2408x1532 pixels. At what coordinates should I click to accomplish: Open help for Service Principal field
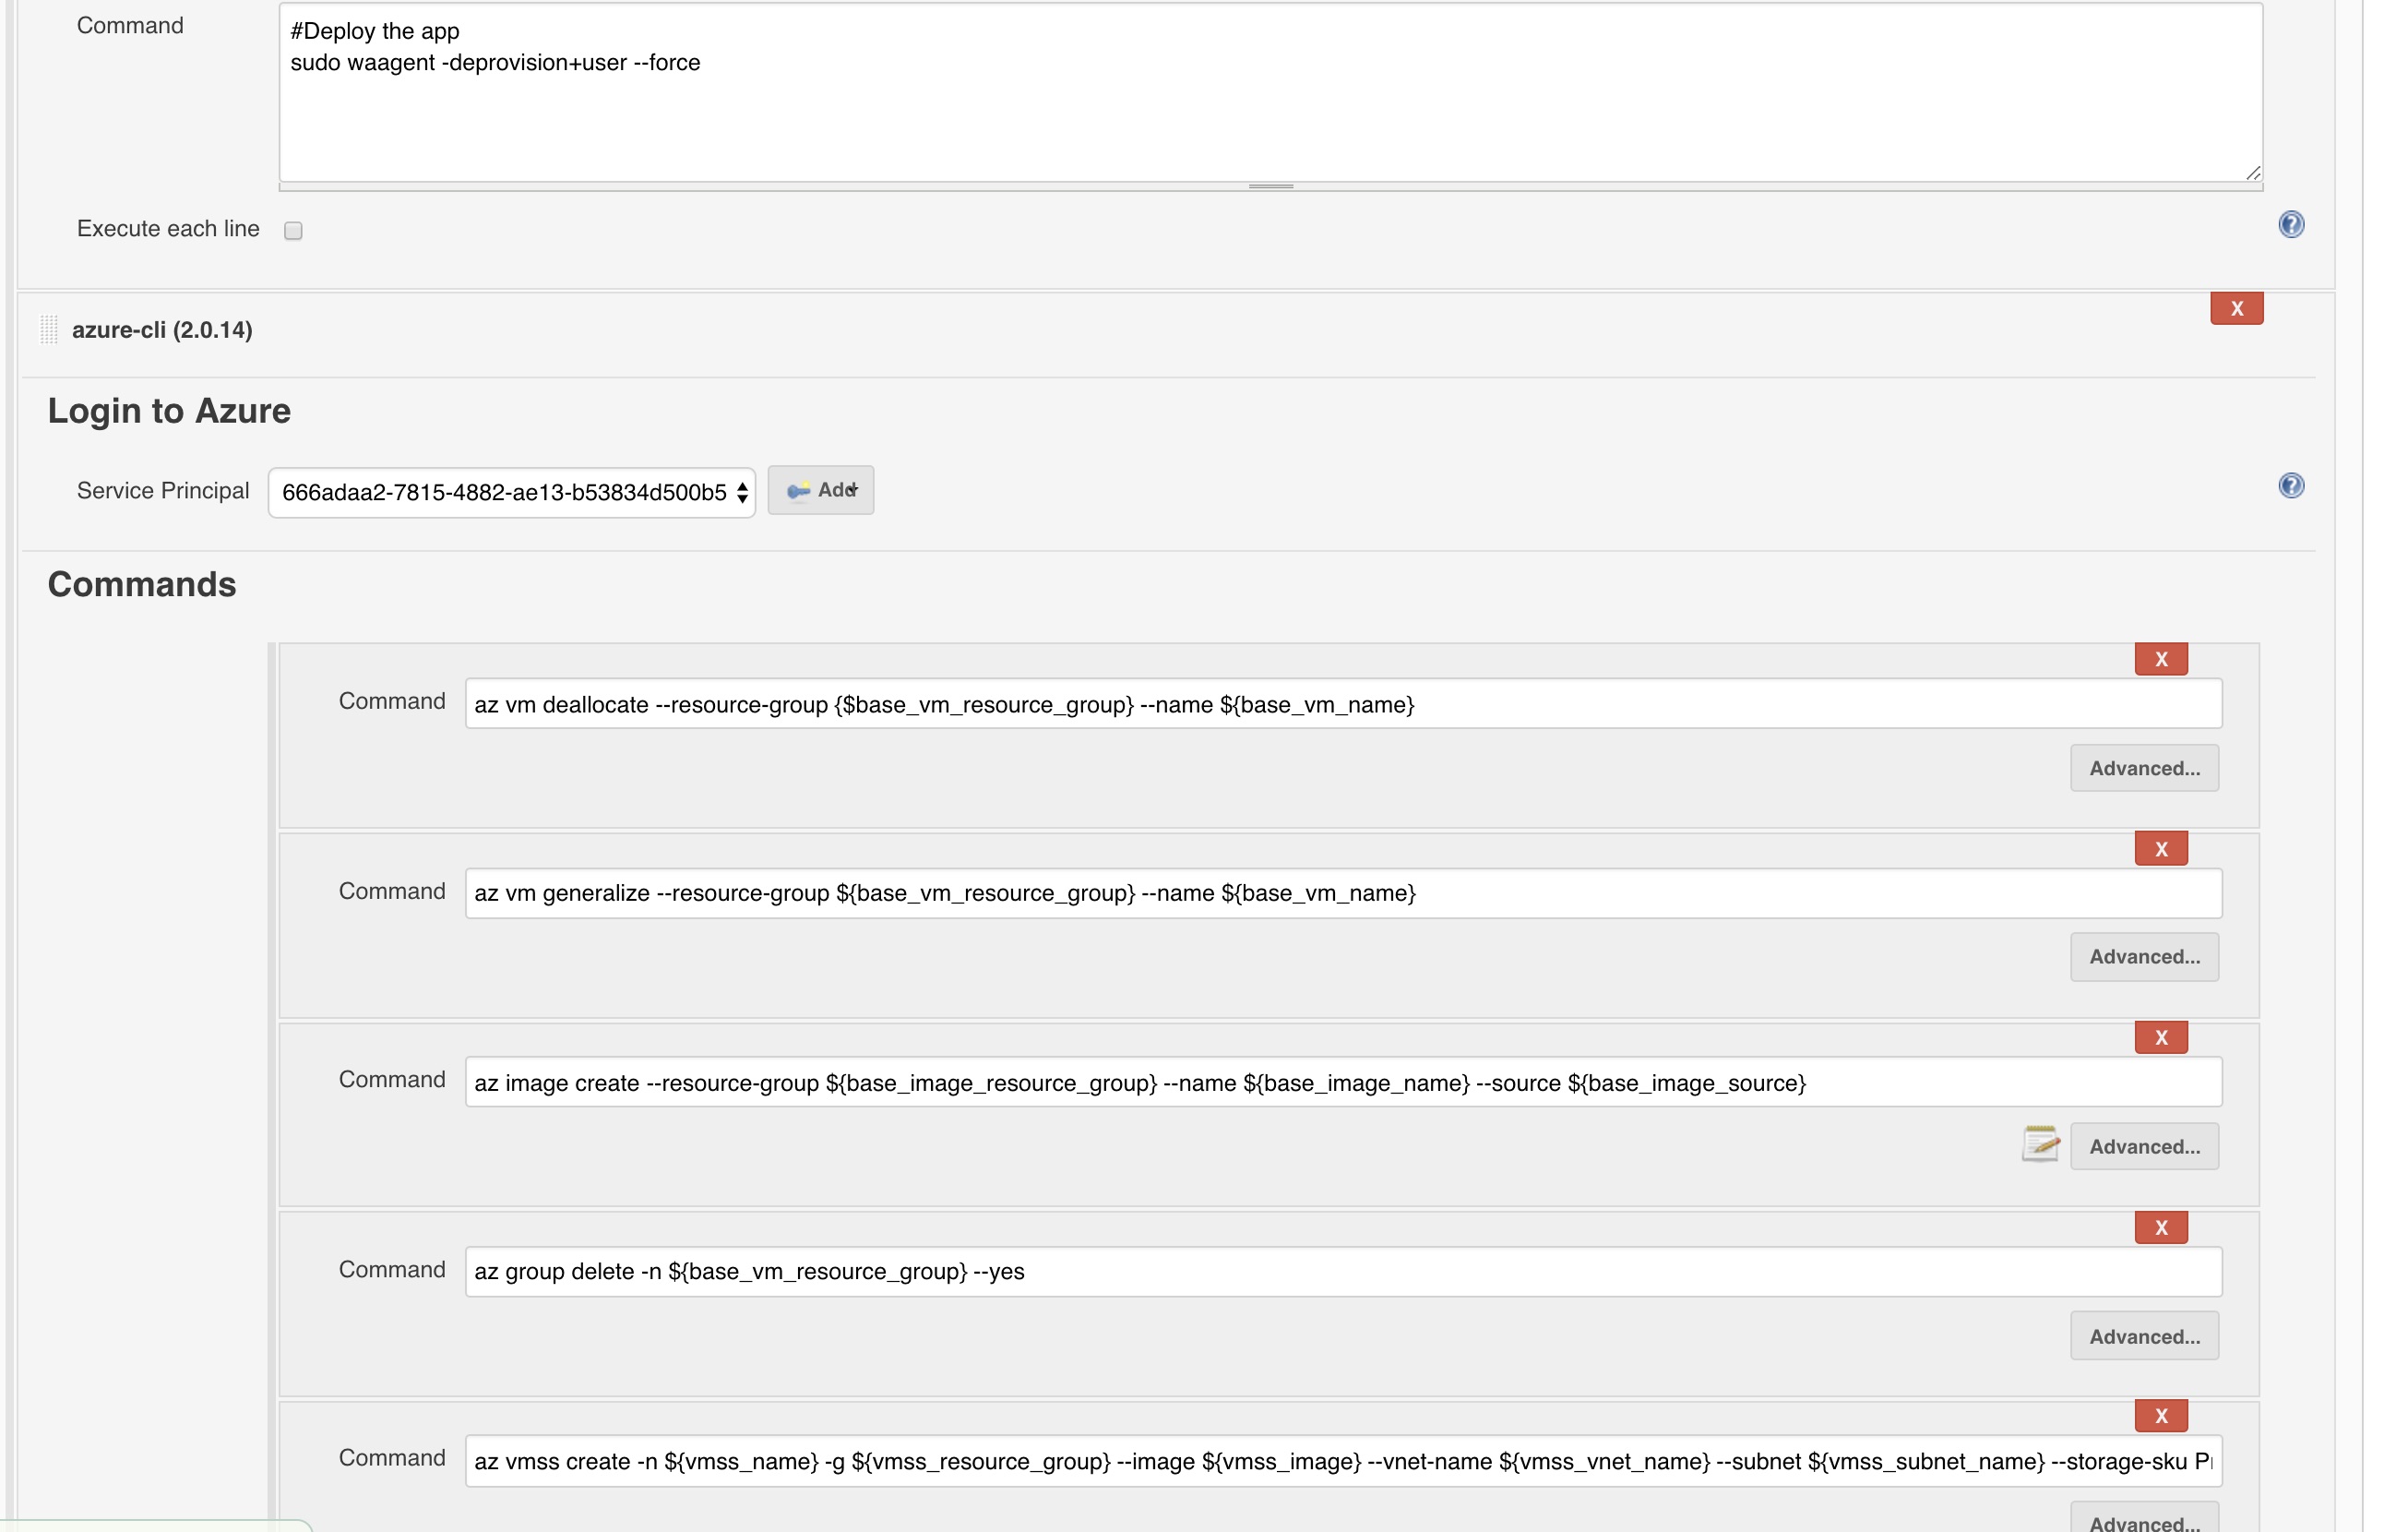pos(2291,486)
